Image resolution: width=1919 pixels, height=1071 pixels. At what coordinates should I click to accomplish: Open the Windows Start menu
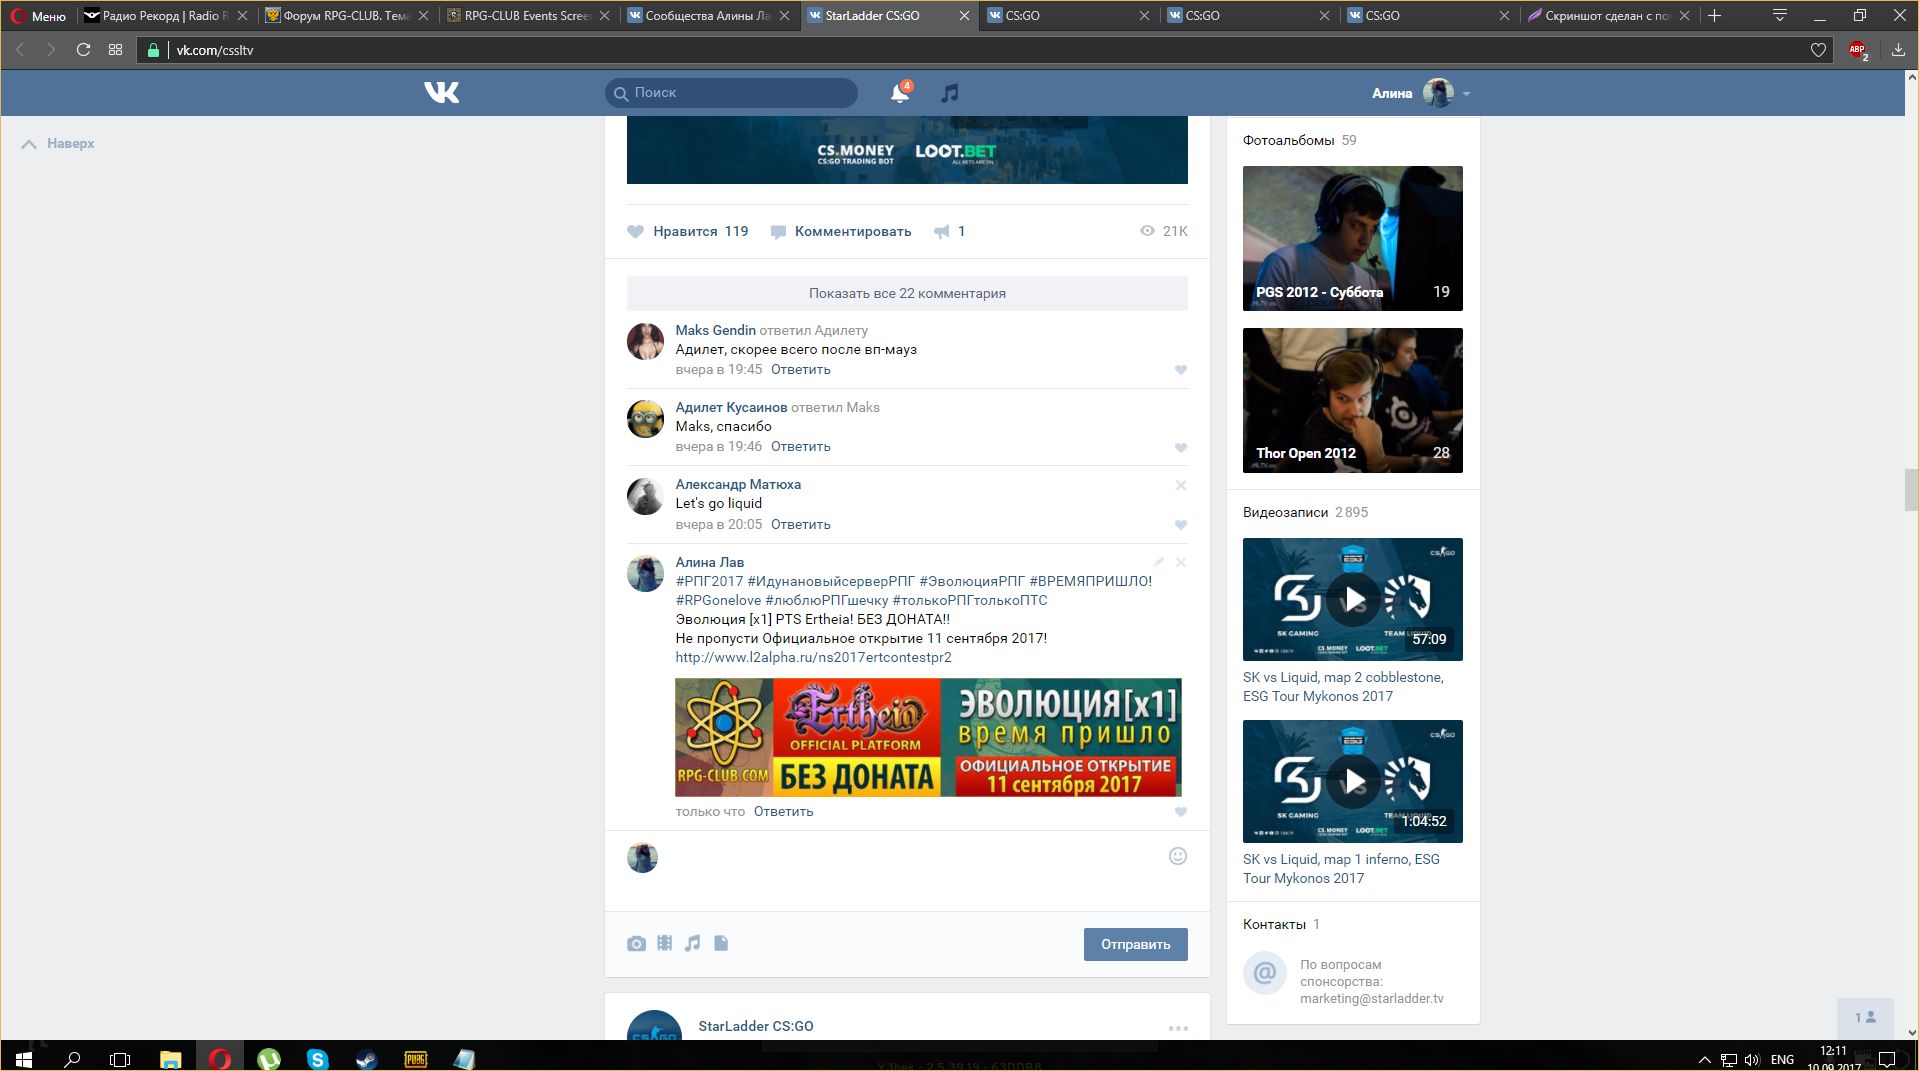pos(24,1058)
